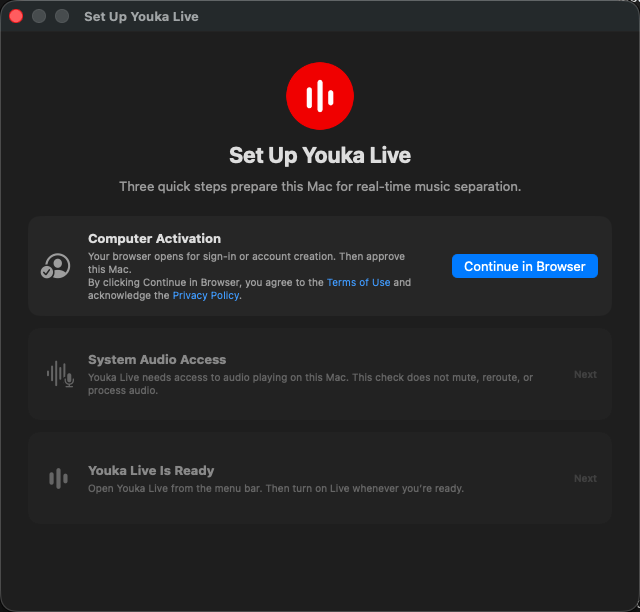Select the System Audio Access heading
Image resolution: width=640 pixels, height=612 pixels.
tap(157, 360)
